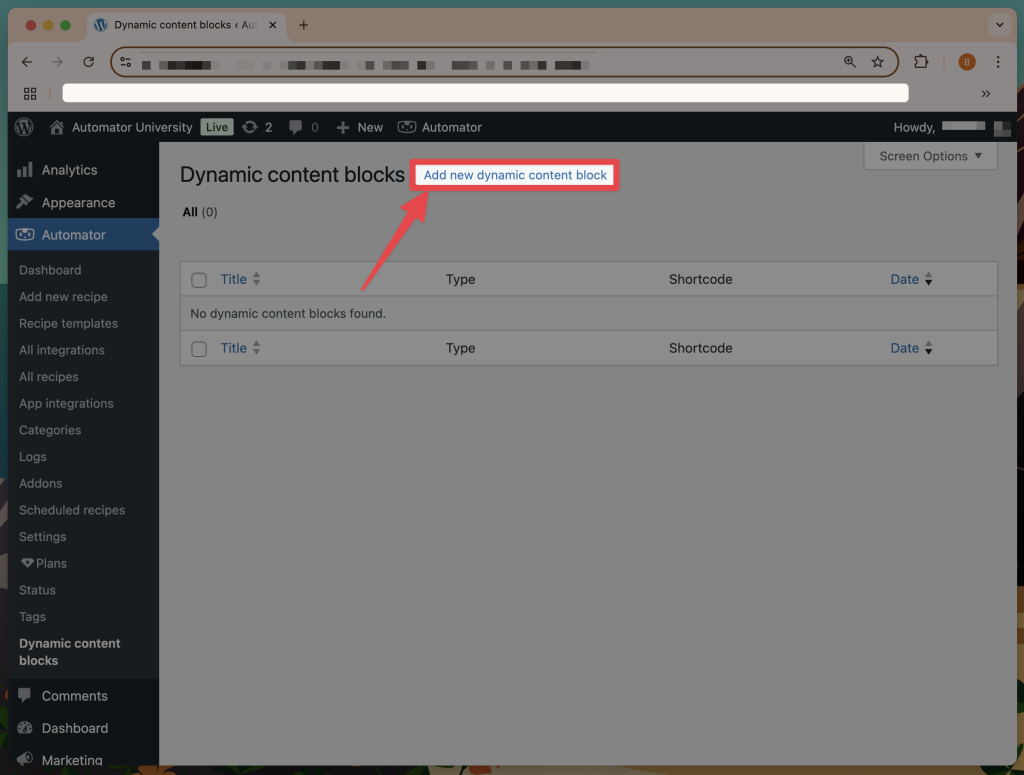Click the Marketing megaphone icon
1024x775 pixels.
pyautogui.click(x=28, y=760)
